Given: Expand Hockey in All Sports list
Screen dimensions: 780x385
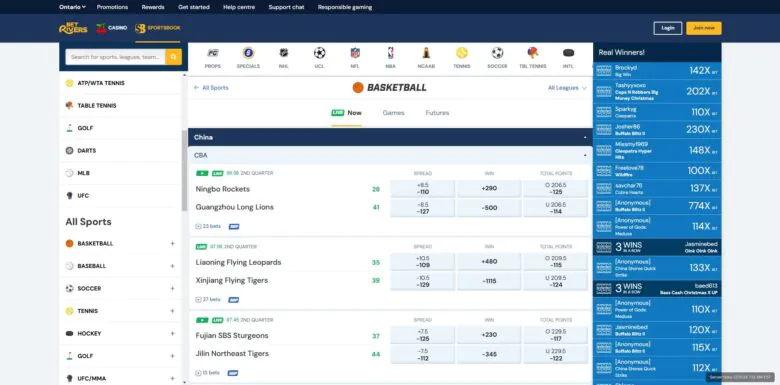Looking at the screenshot, I should pyautogui.click(x=173, y=333).
